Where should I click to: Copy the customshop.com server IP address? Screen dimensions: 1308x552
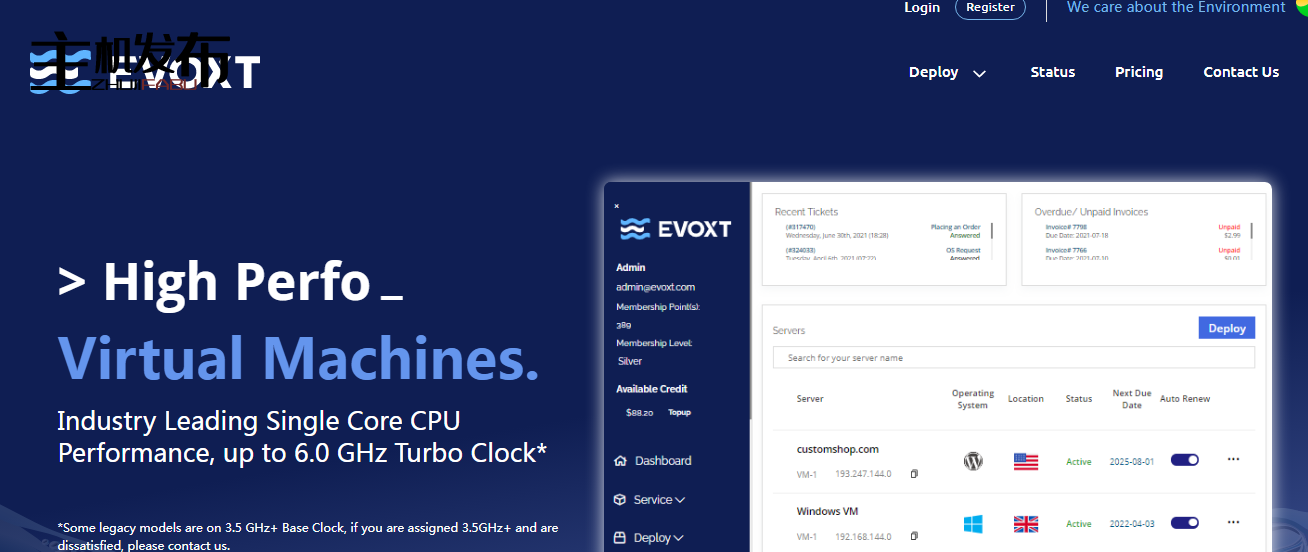tap(914, 474)
